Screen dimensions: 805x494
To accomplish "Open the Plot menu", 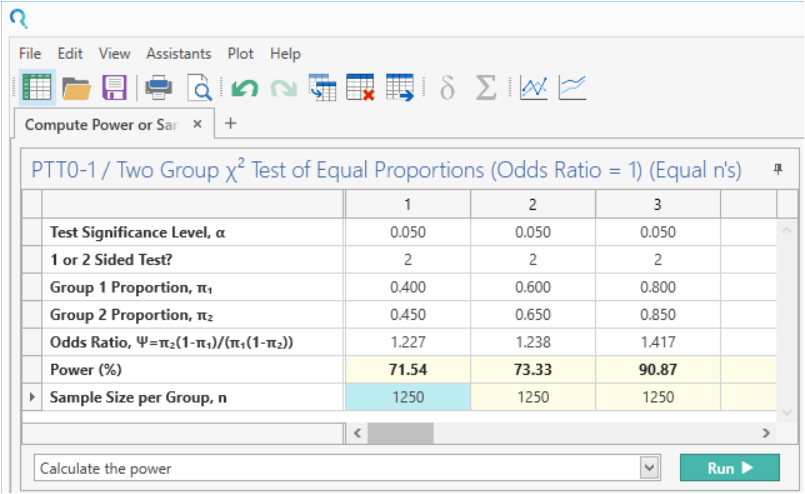I will (240, 54).
